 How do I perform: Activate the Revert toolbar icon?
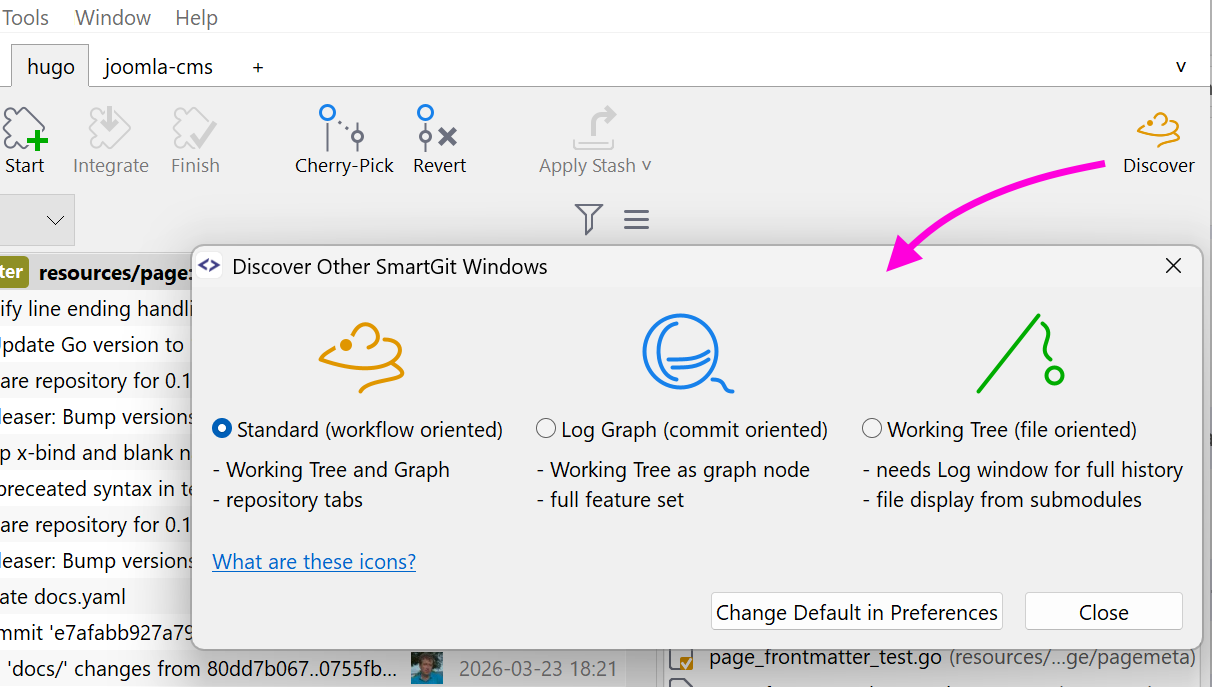pos(438,130)
